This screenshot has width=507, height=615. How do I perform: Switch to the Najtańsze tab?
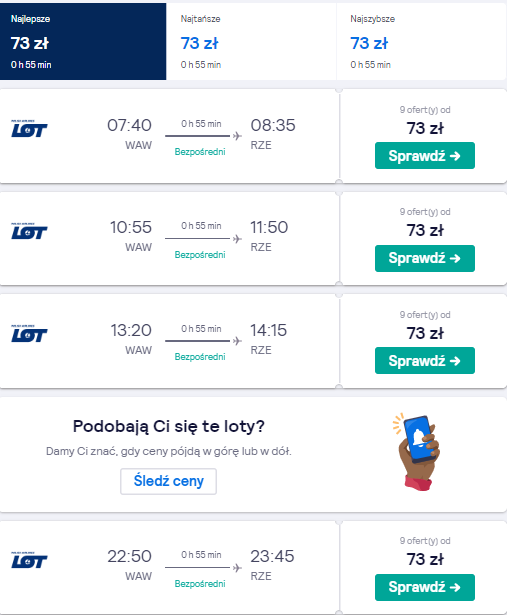(251, 41)
